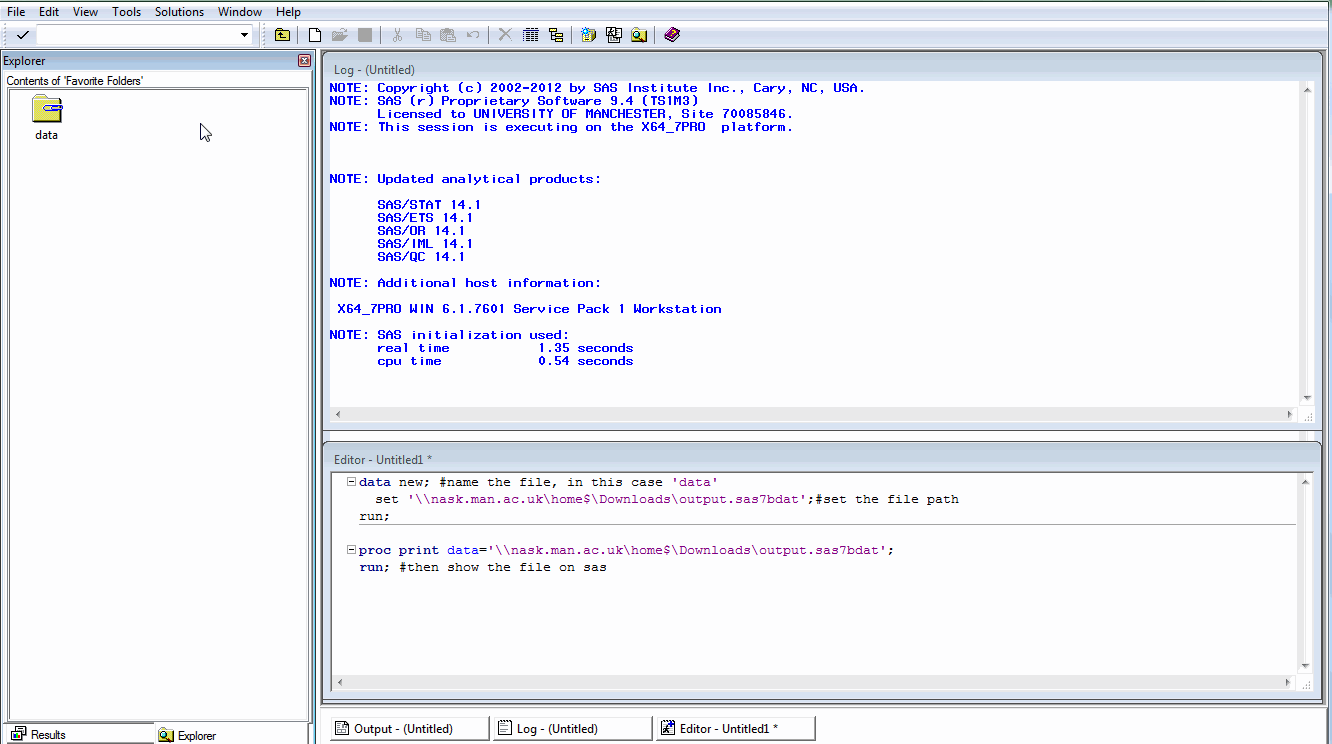This screenshot has height=744, width=1332.
Task: Click the magnifying glass search toolbar icon
Action: pyautogui.click(x=639, y=34)
